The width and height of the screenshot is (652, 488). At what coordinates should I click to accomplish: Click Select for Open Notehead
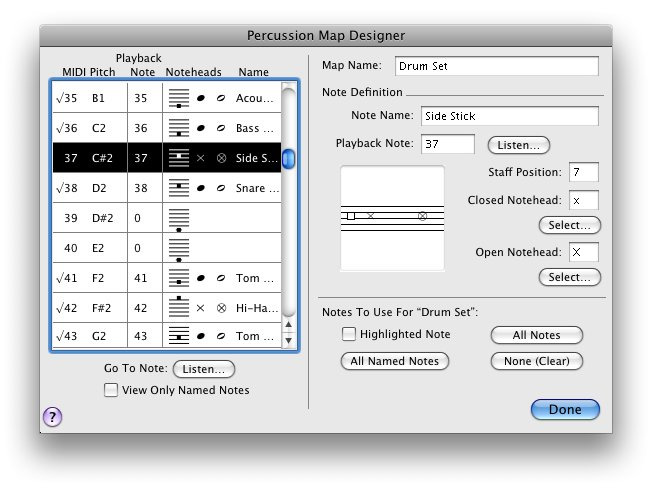click(570, 277)
